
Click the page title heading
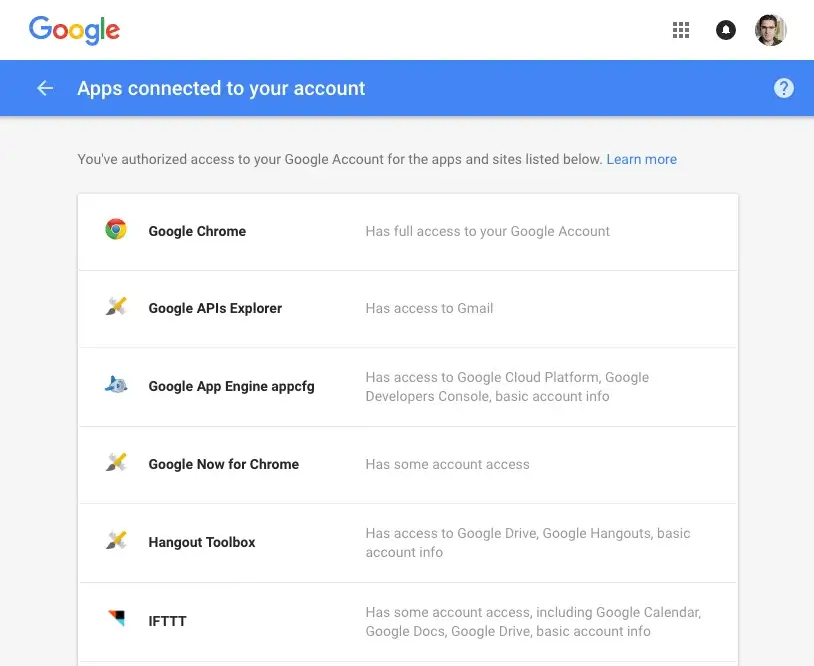coord(221,88)
